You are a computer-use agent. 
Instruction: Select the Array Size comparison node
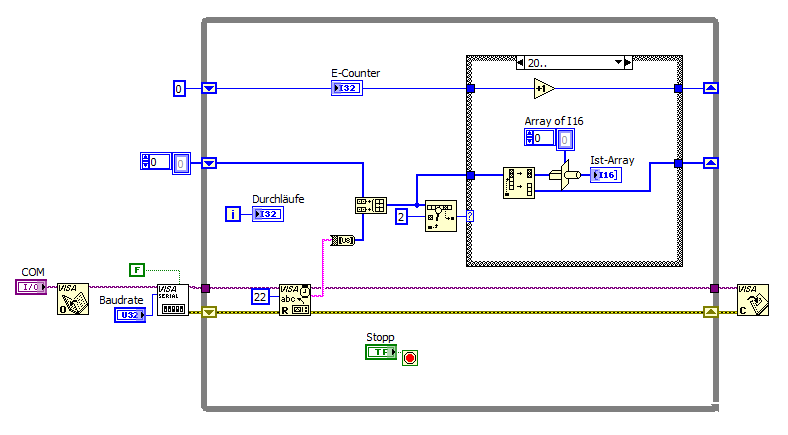click(441, 216)
